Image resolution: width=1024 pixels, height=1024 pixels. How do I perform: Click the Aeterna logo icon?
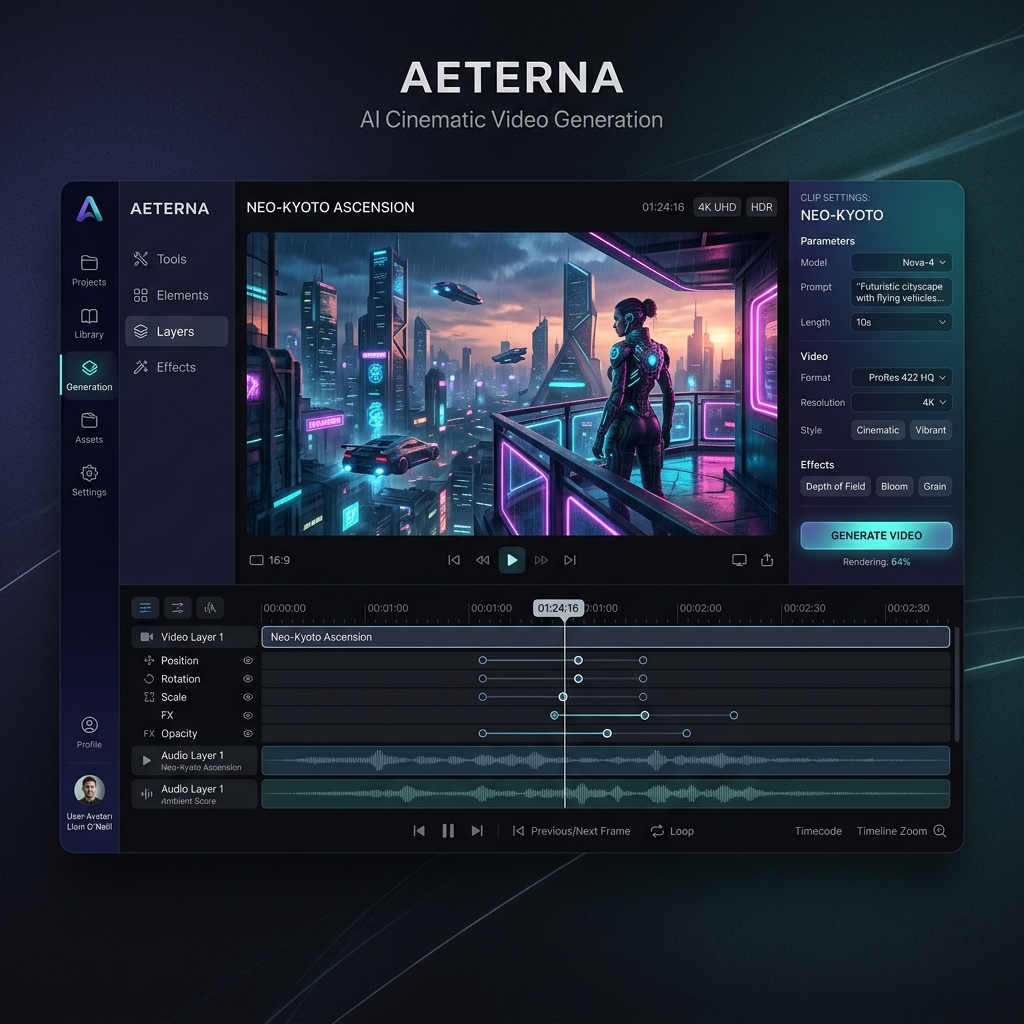coord(89,209)
